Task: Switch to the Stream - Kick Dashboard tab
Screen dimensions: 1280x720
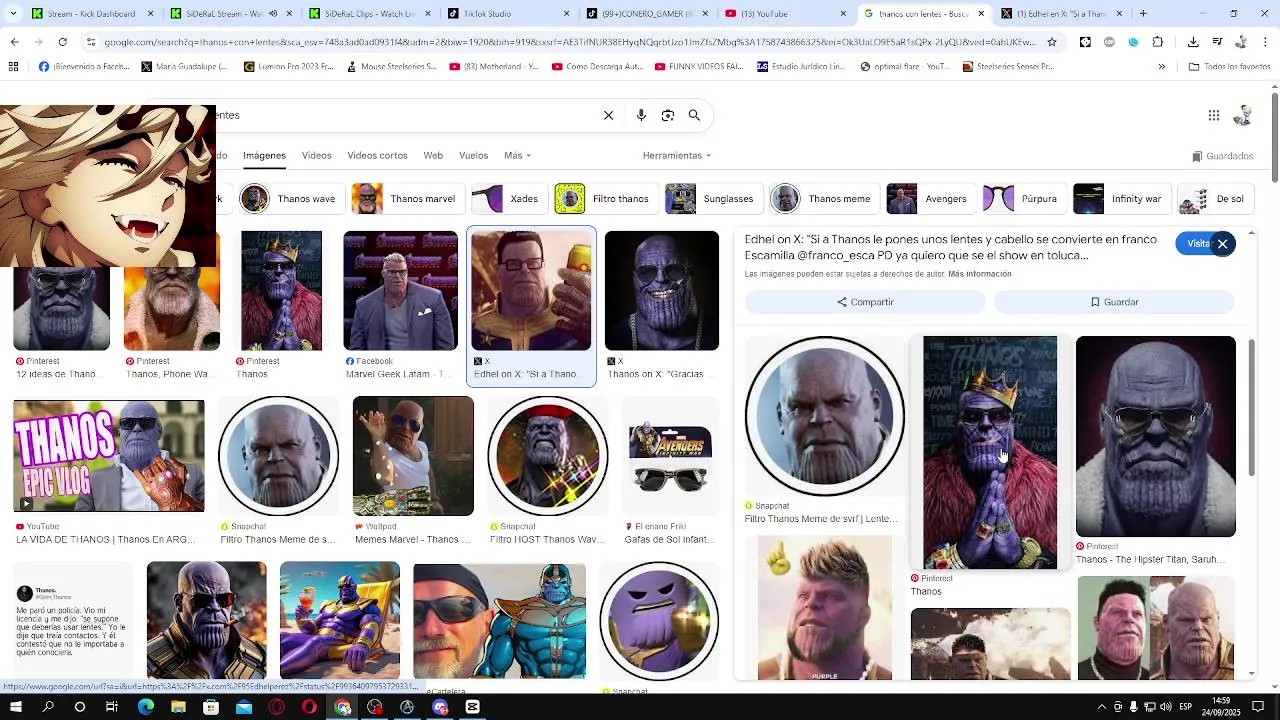Action: [91, 14]
